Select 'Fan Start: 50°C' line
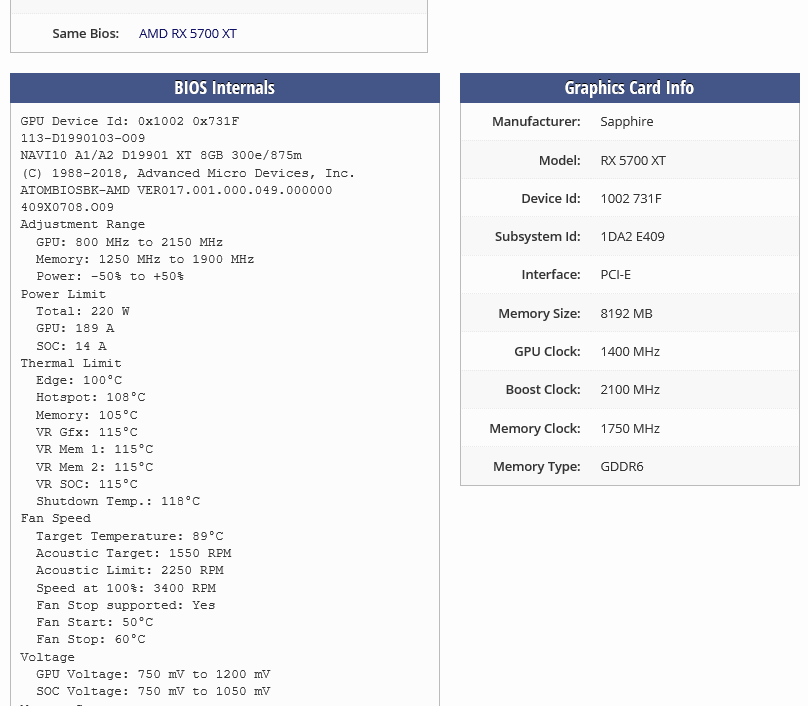The image size is (808, 706). tap(94, 623)
